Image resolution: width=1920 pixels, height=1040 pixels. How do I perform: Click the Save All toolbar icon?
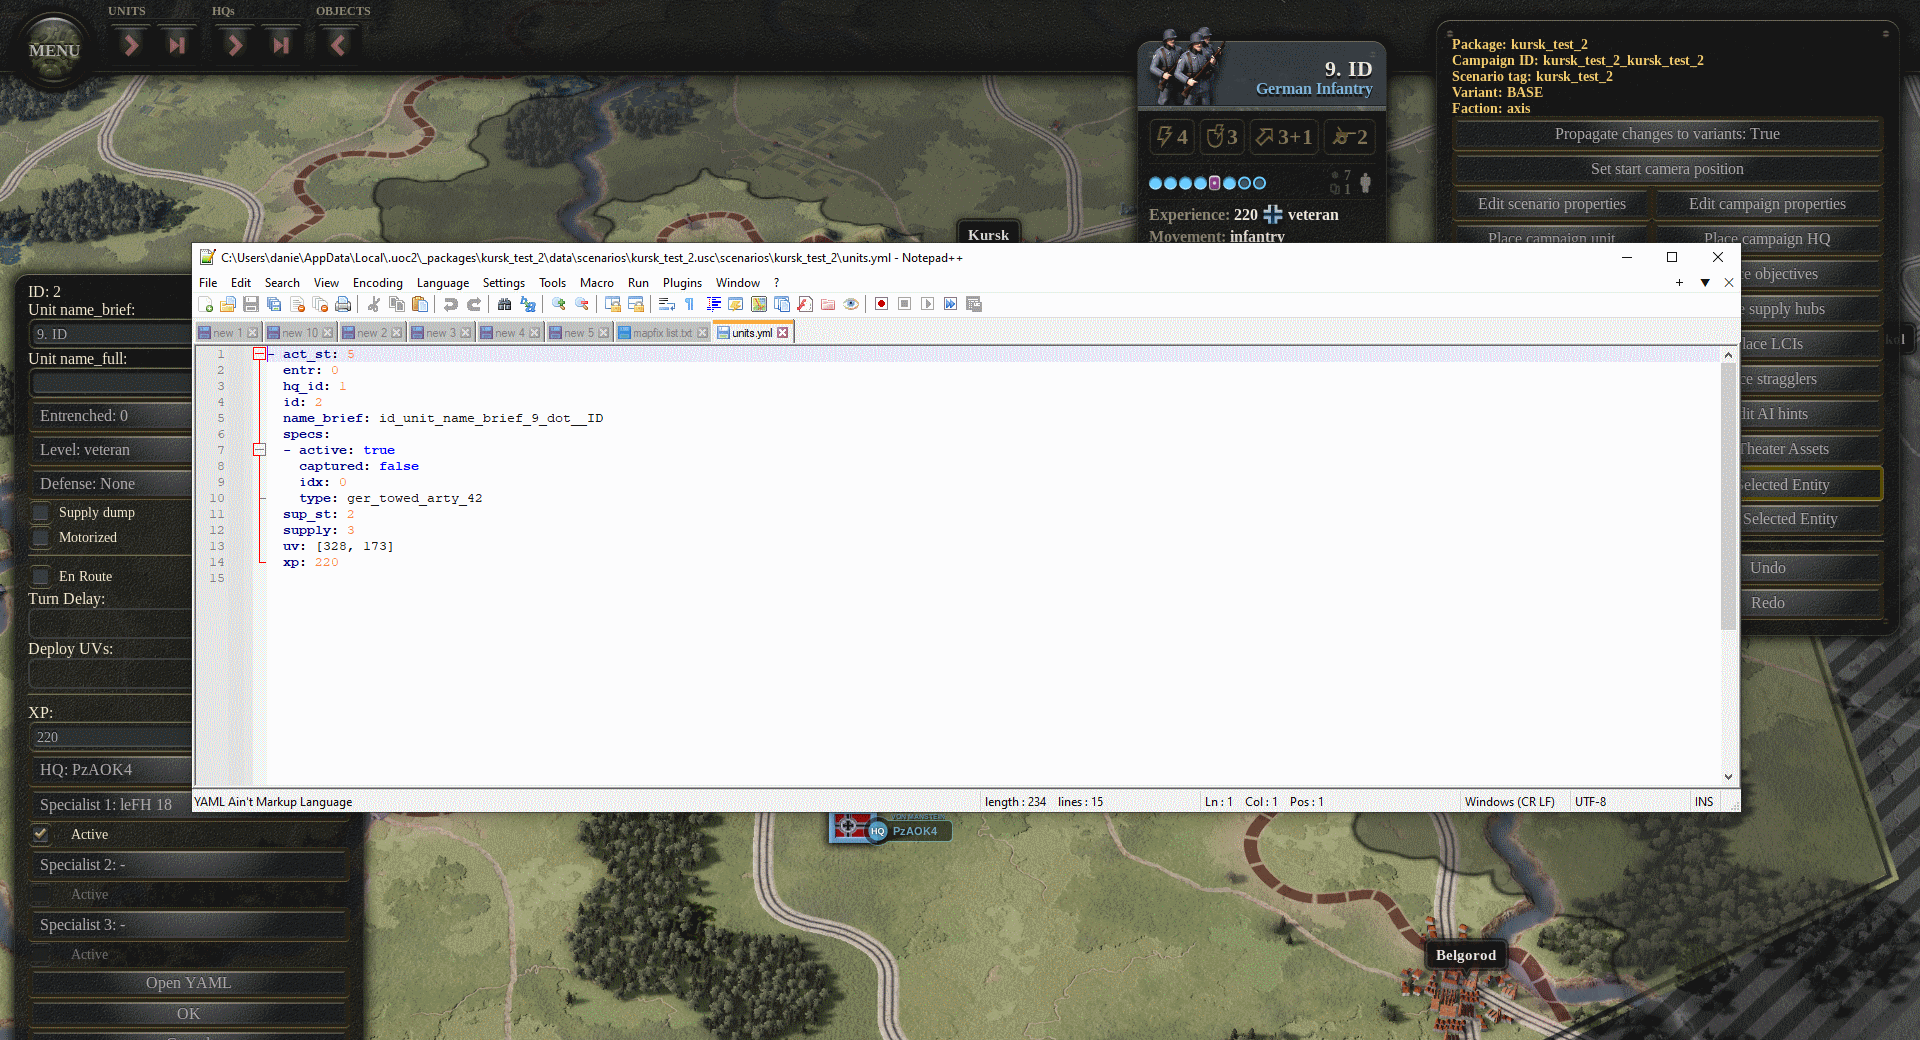(274, 304)
